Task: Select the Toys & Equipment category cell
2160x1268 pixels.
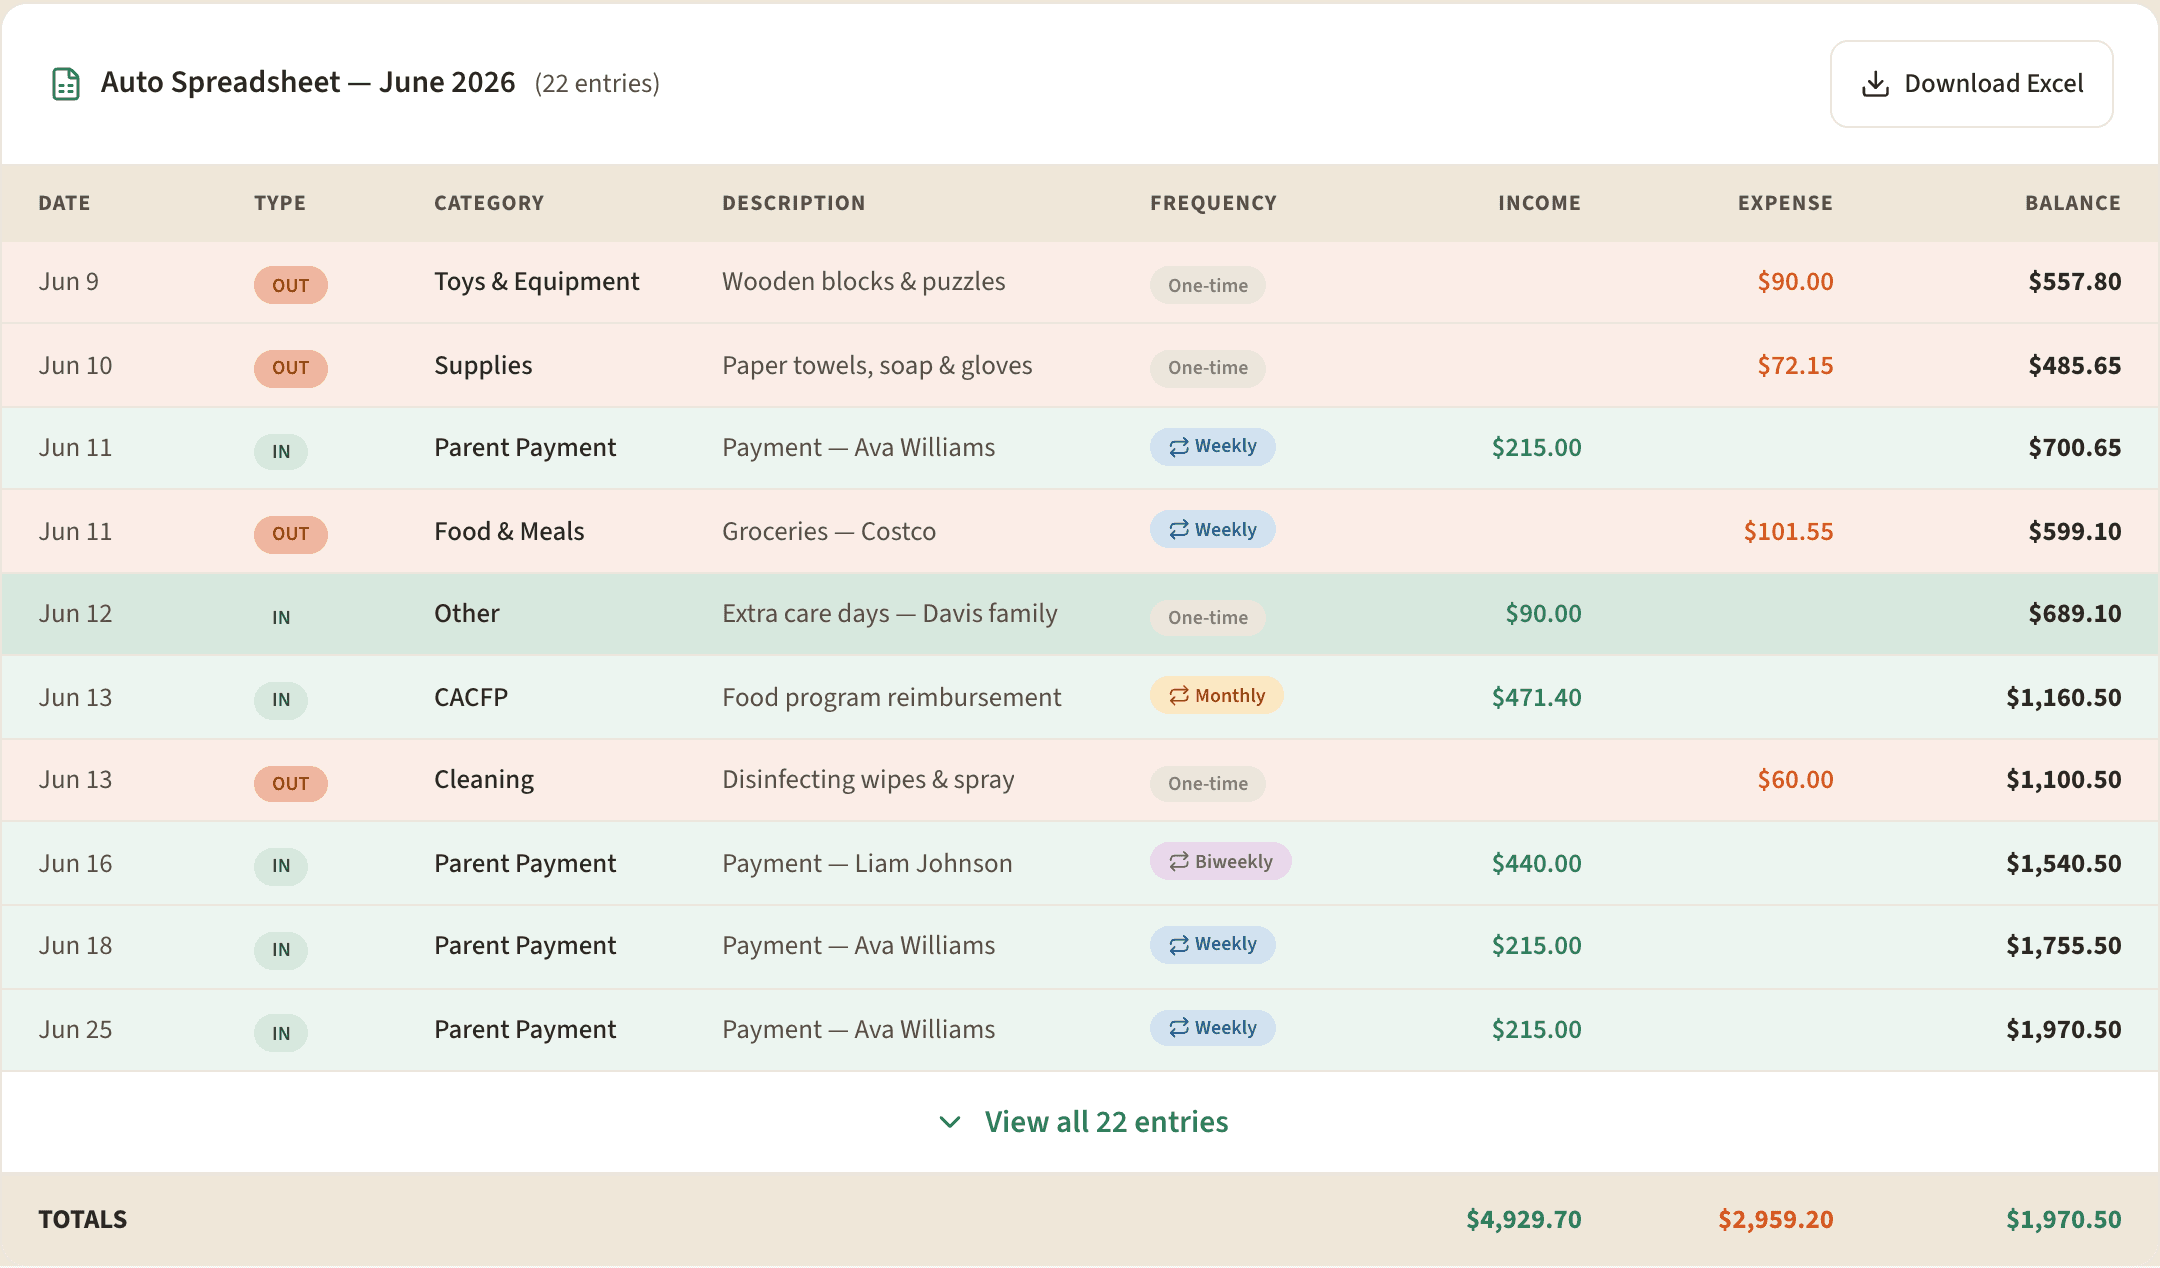Action: pyautogui.click(x=536, y=282)
